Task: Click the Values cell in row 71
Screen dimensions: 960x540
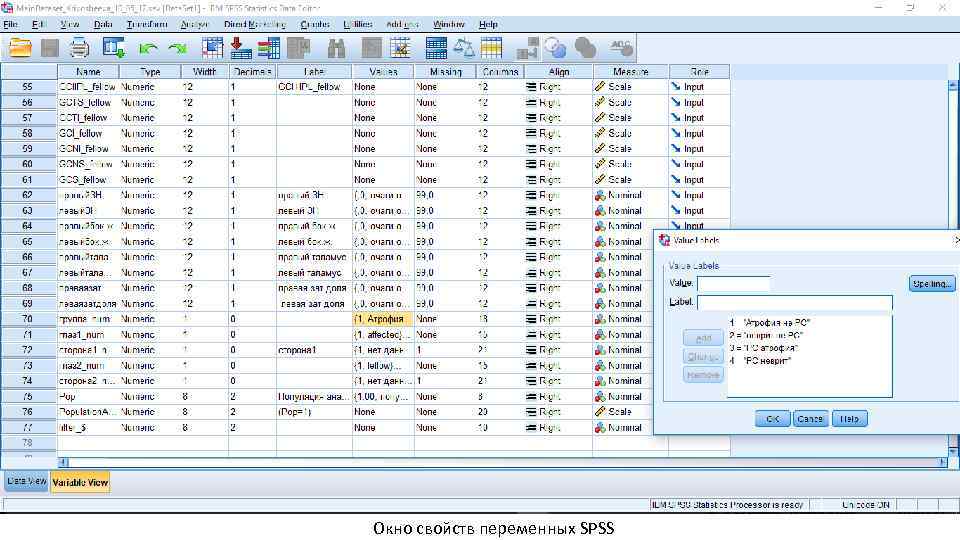Action: [x=383, y=335]
